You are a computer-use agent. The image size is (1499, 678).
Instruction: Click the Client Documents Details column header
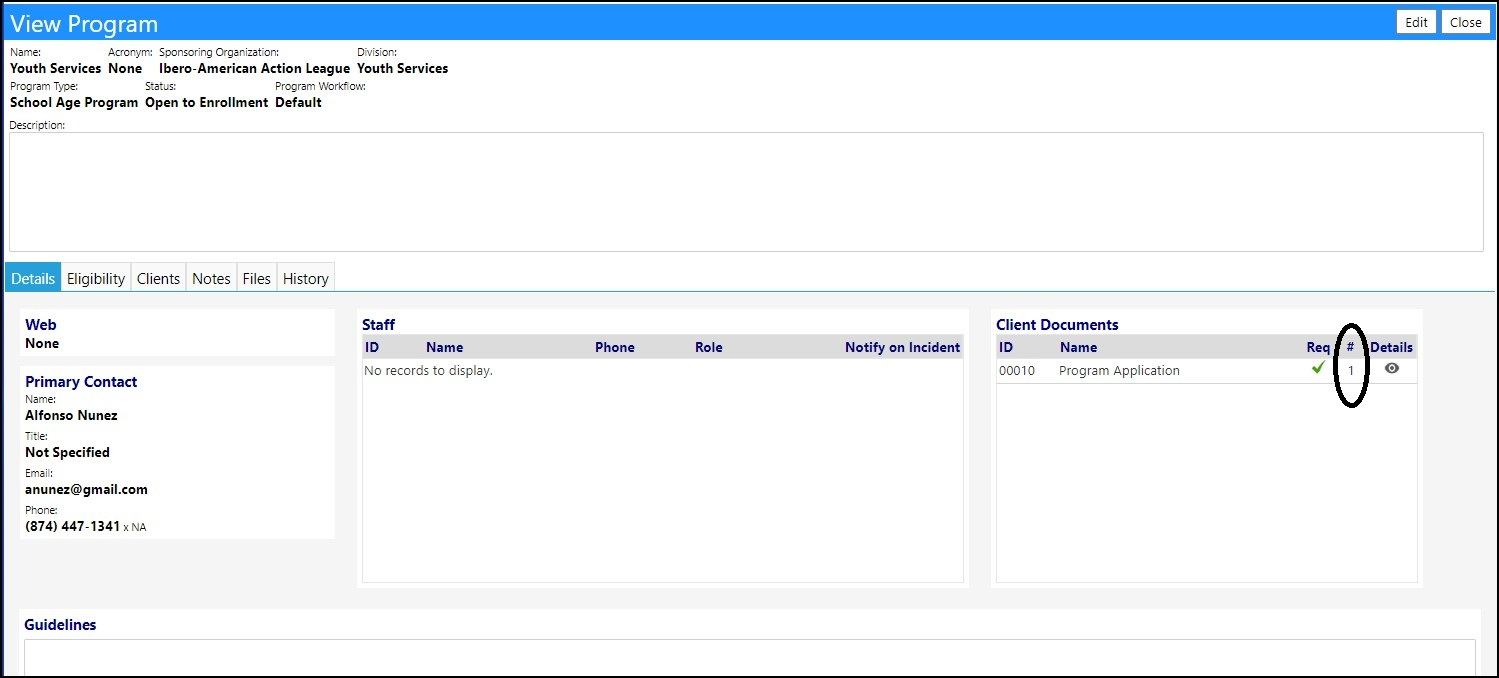coord(1392,347)
